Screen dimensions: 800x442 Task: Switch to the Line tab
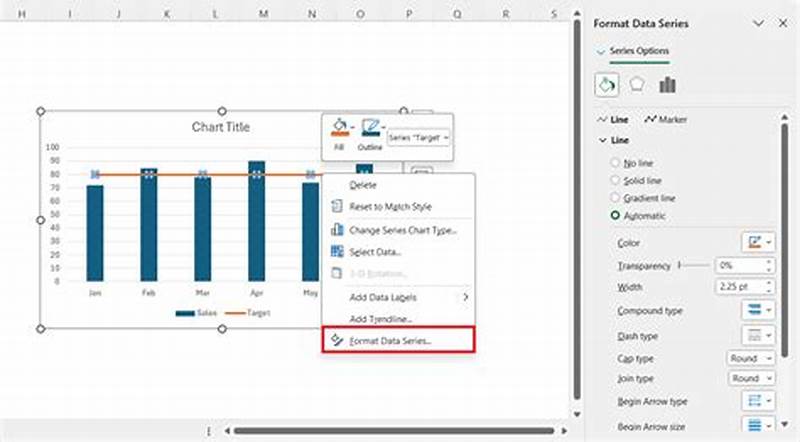pyautogui.click(x=613, y=119)
